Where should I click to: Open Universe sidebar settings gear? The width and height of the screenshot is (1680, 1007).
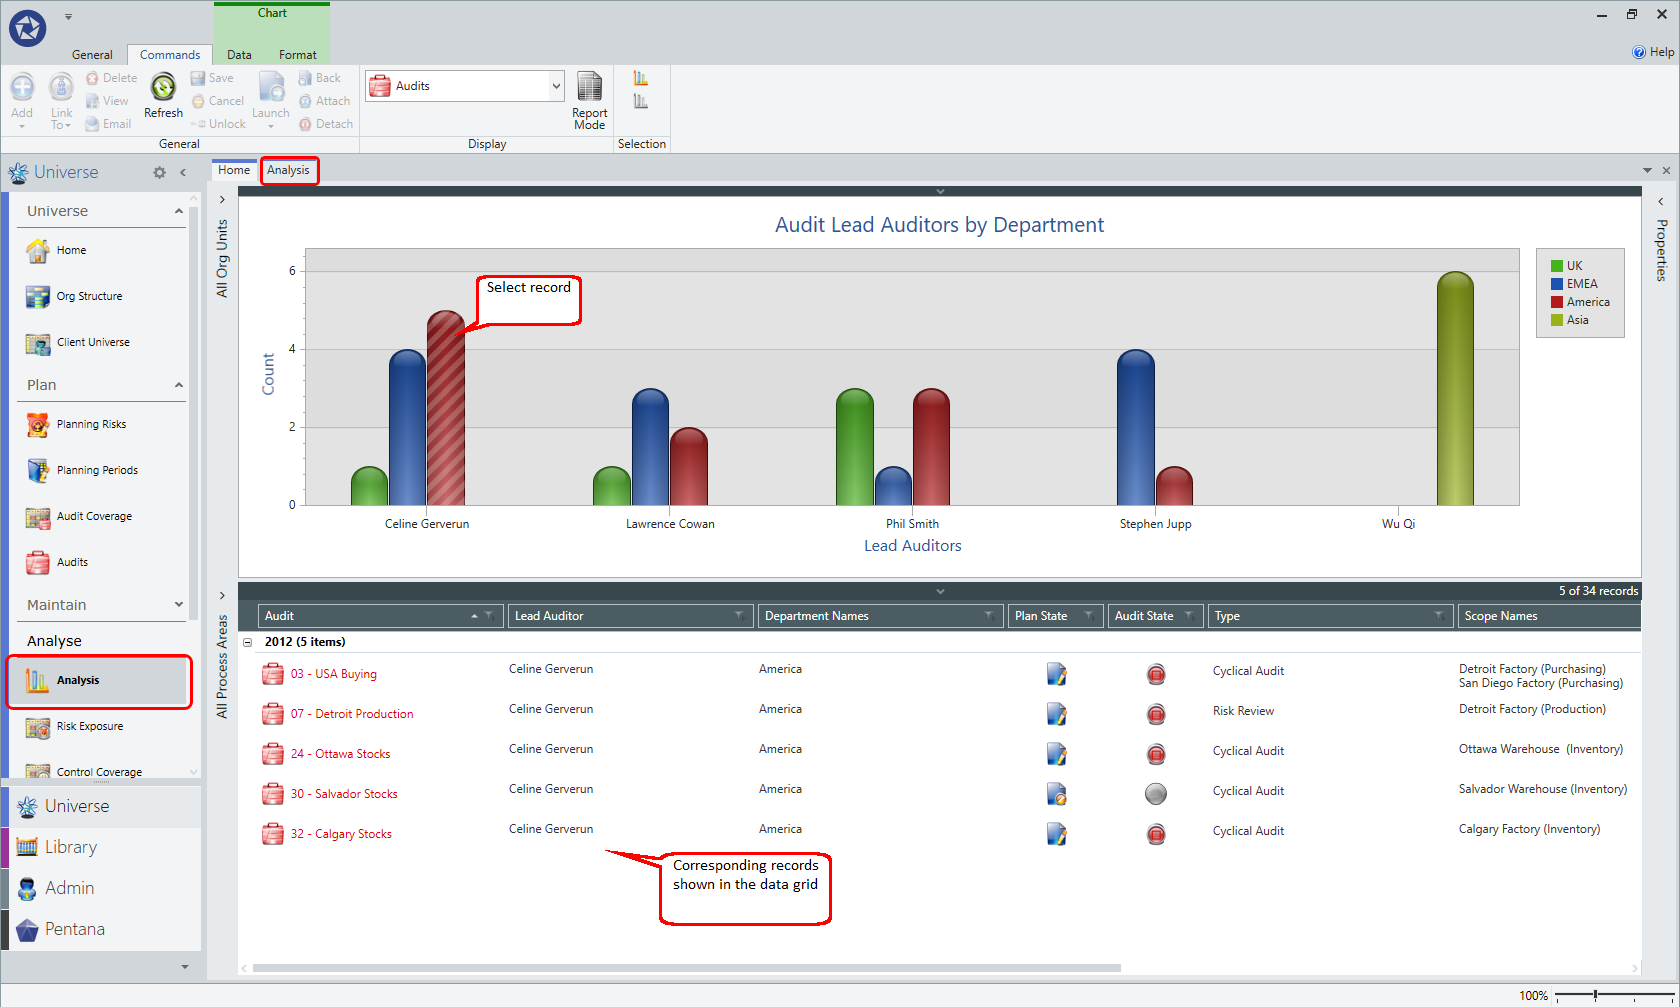tap(159, 172)
